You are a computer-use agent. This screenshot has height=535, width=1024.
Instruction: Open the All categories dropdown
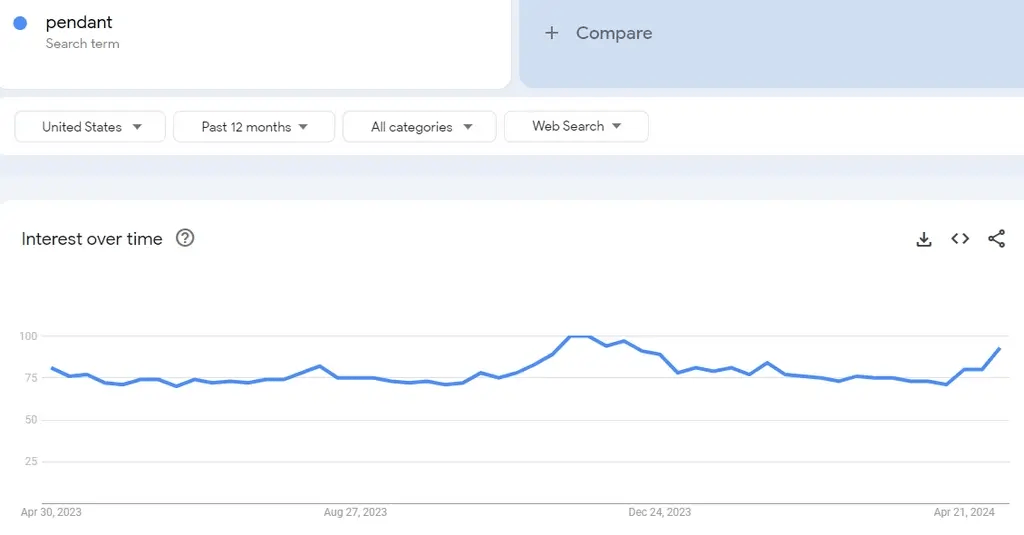coord(420,127)
